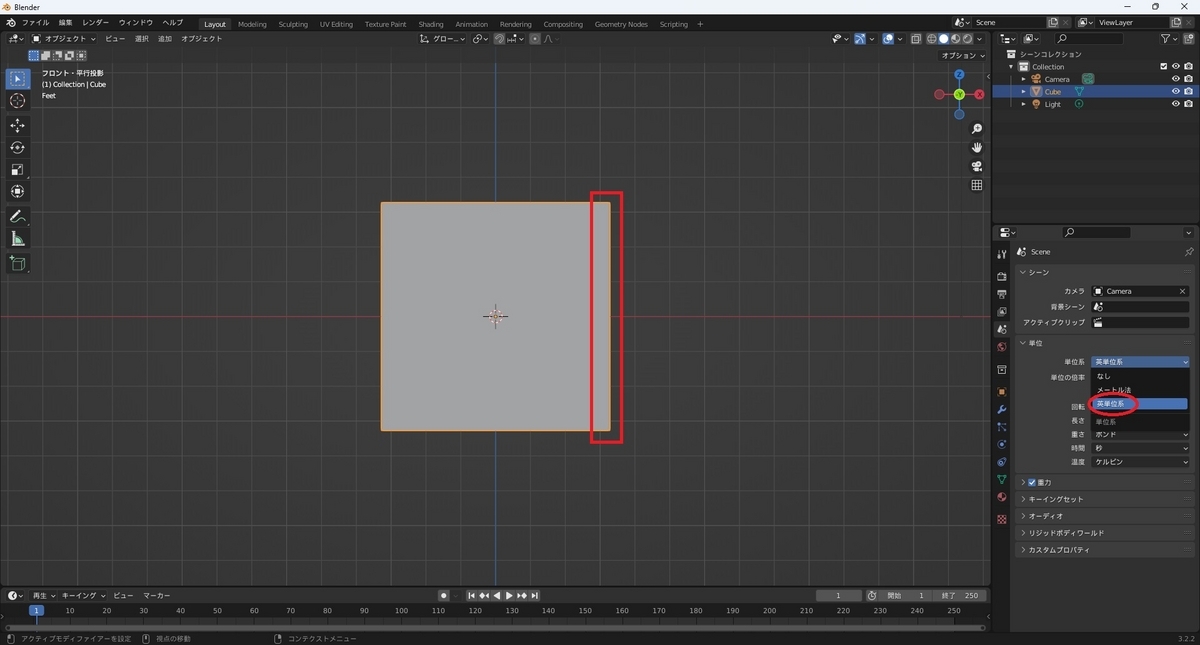Open the 重さ ポンド mass unit dropdown

click(1141, 434)
